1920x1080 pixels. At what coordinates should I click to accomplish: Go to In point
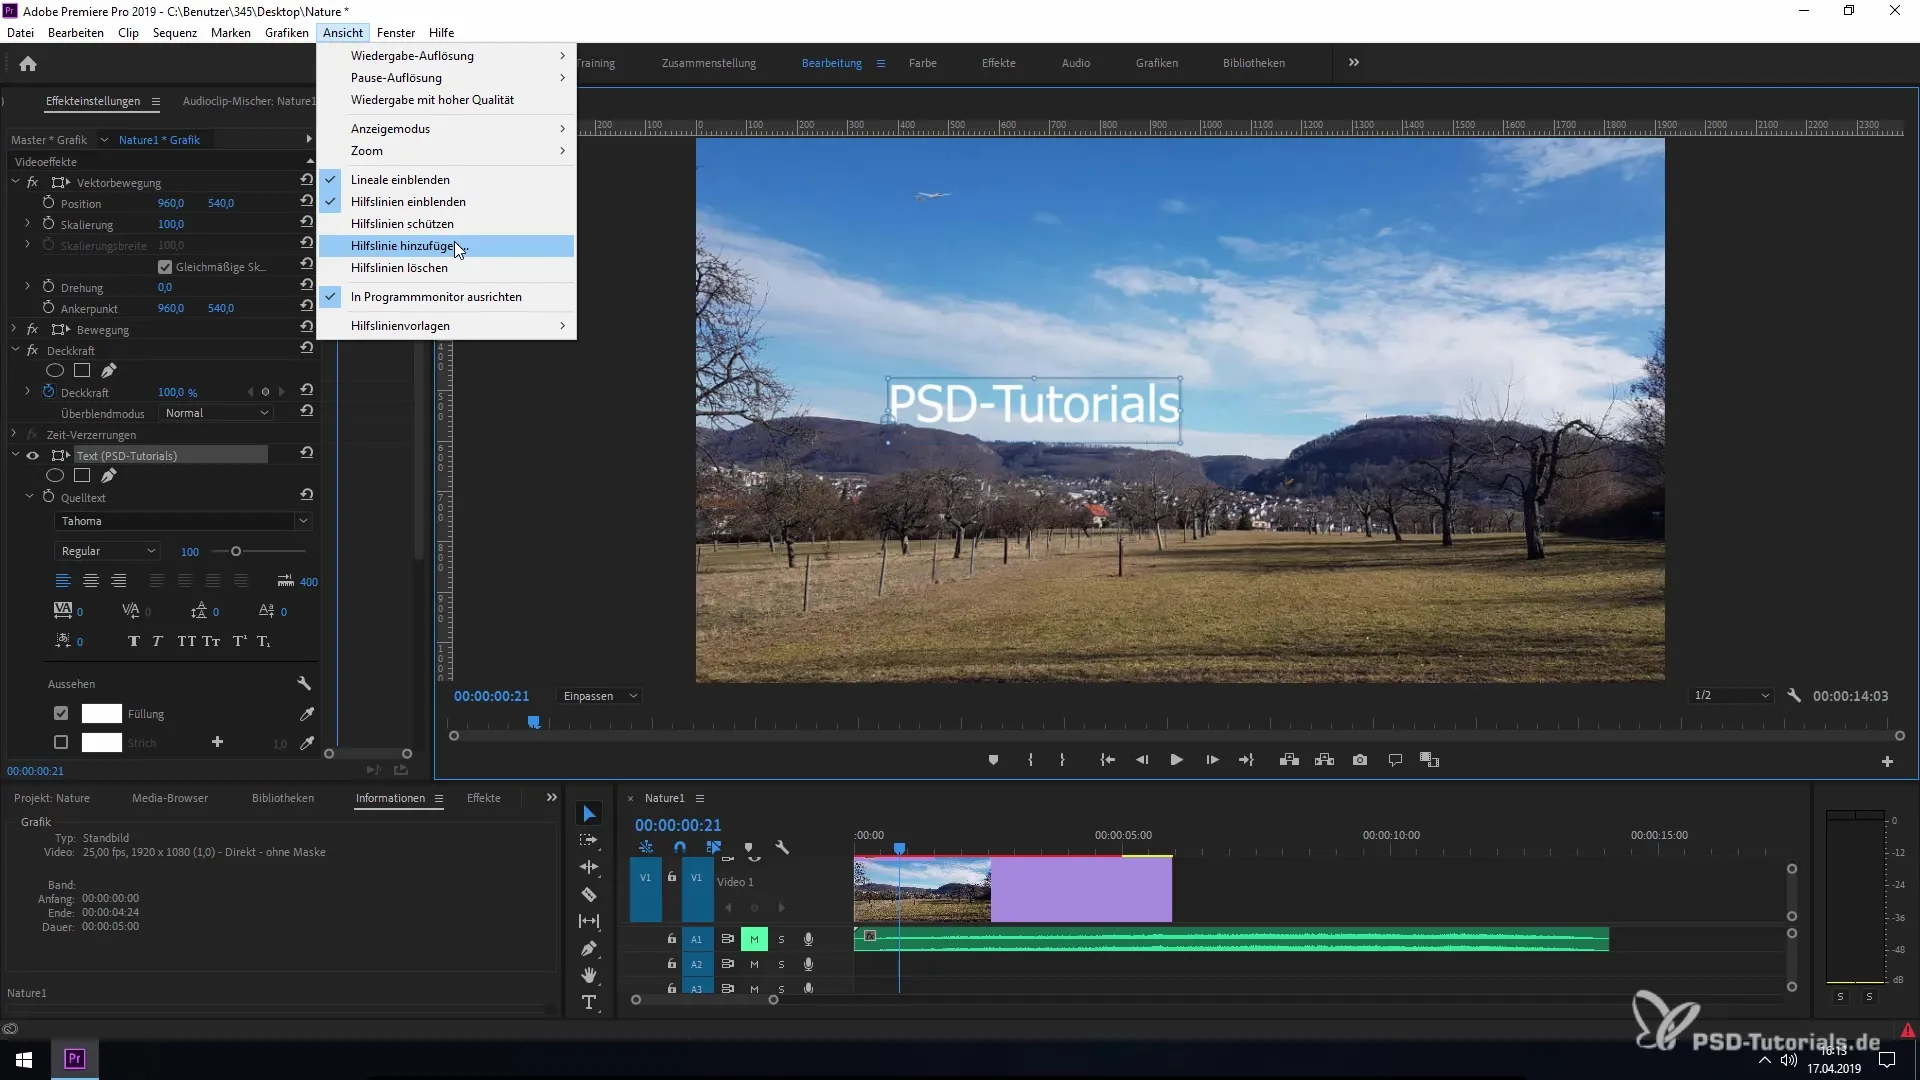point(1107,760)
